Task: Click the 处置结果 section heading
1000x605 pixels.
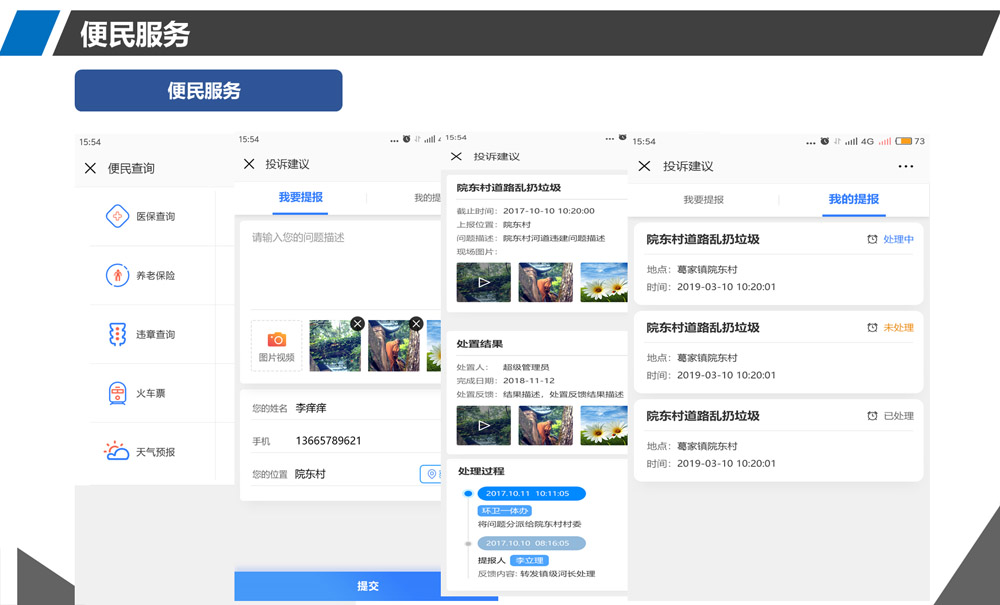Action: [x=480, y=344]
